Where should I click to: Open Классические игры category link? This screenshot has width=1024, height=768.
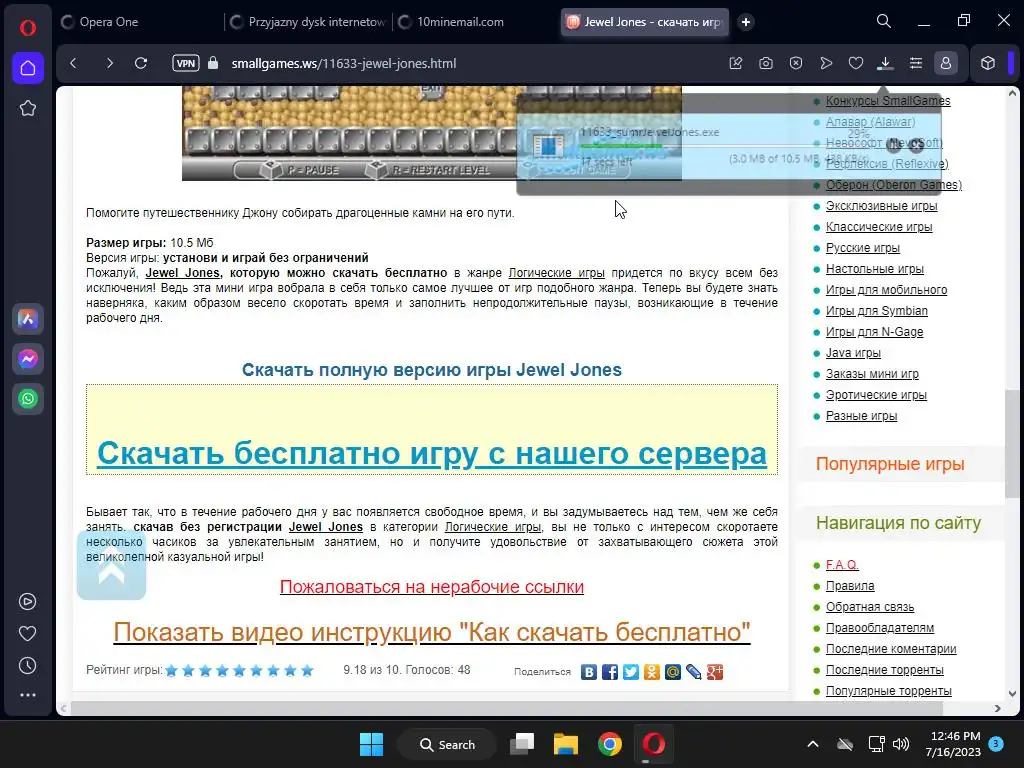[878, 227]
